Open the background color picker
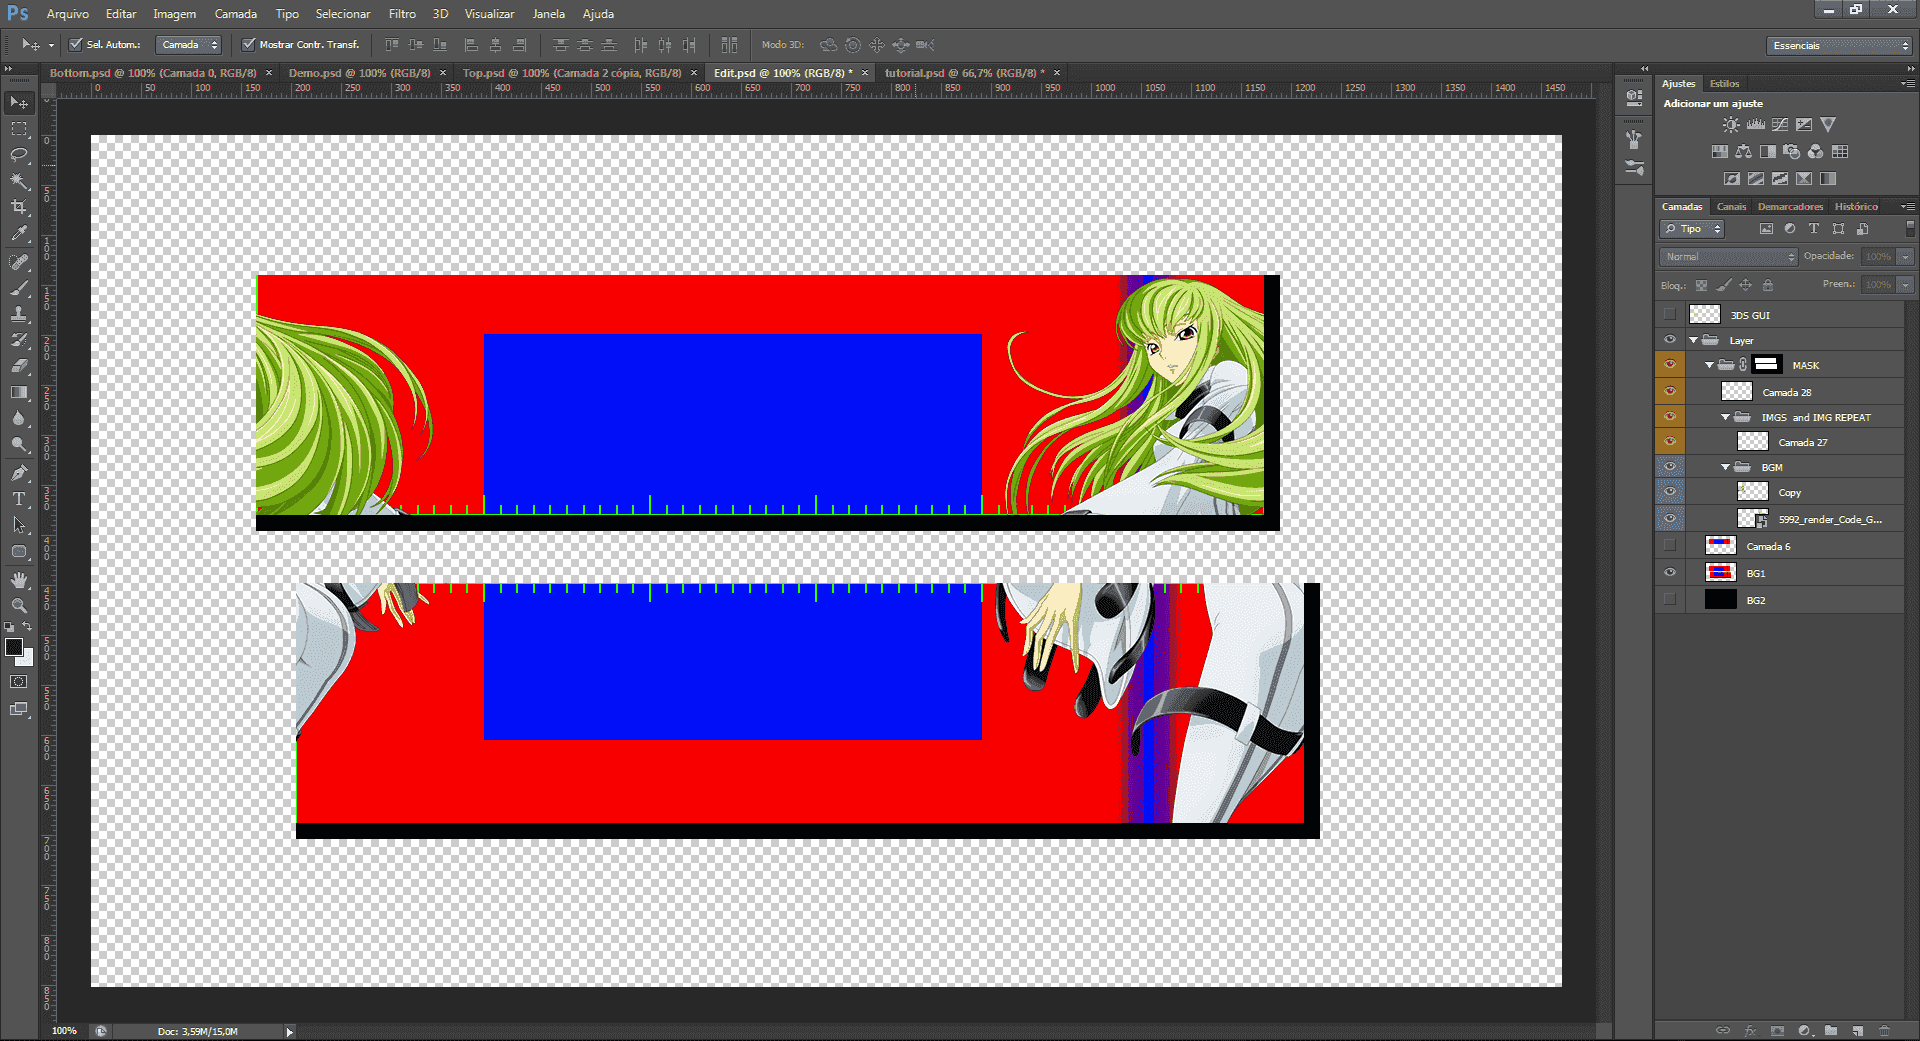Image resolution: width=1920 pixels, height=1041 pixels. 27,658
